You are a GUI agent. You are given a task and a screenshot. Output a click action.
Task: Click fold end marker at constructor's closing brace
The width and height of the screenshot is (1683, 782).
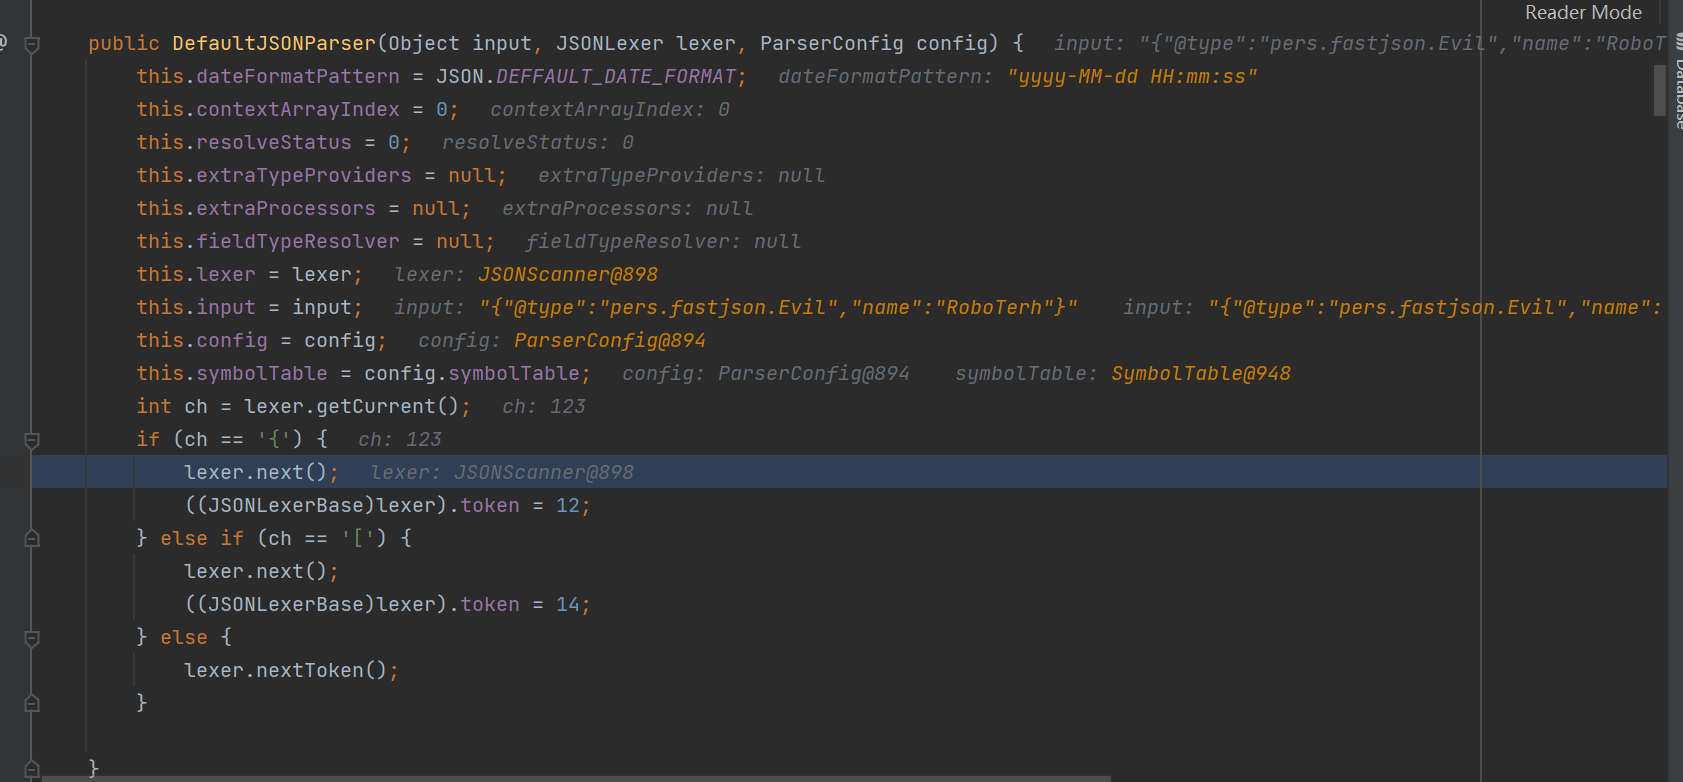(32, 769)
